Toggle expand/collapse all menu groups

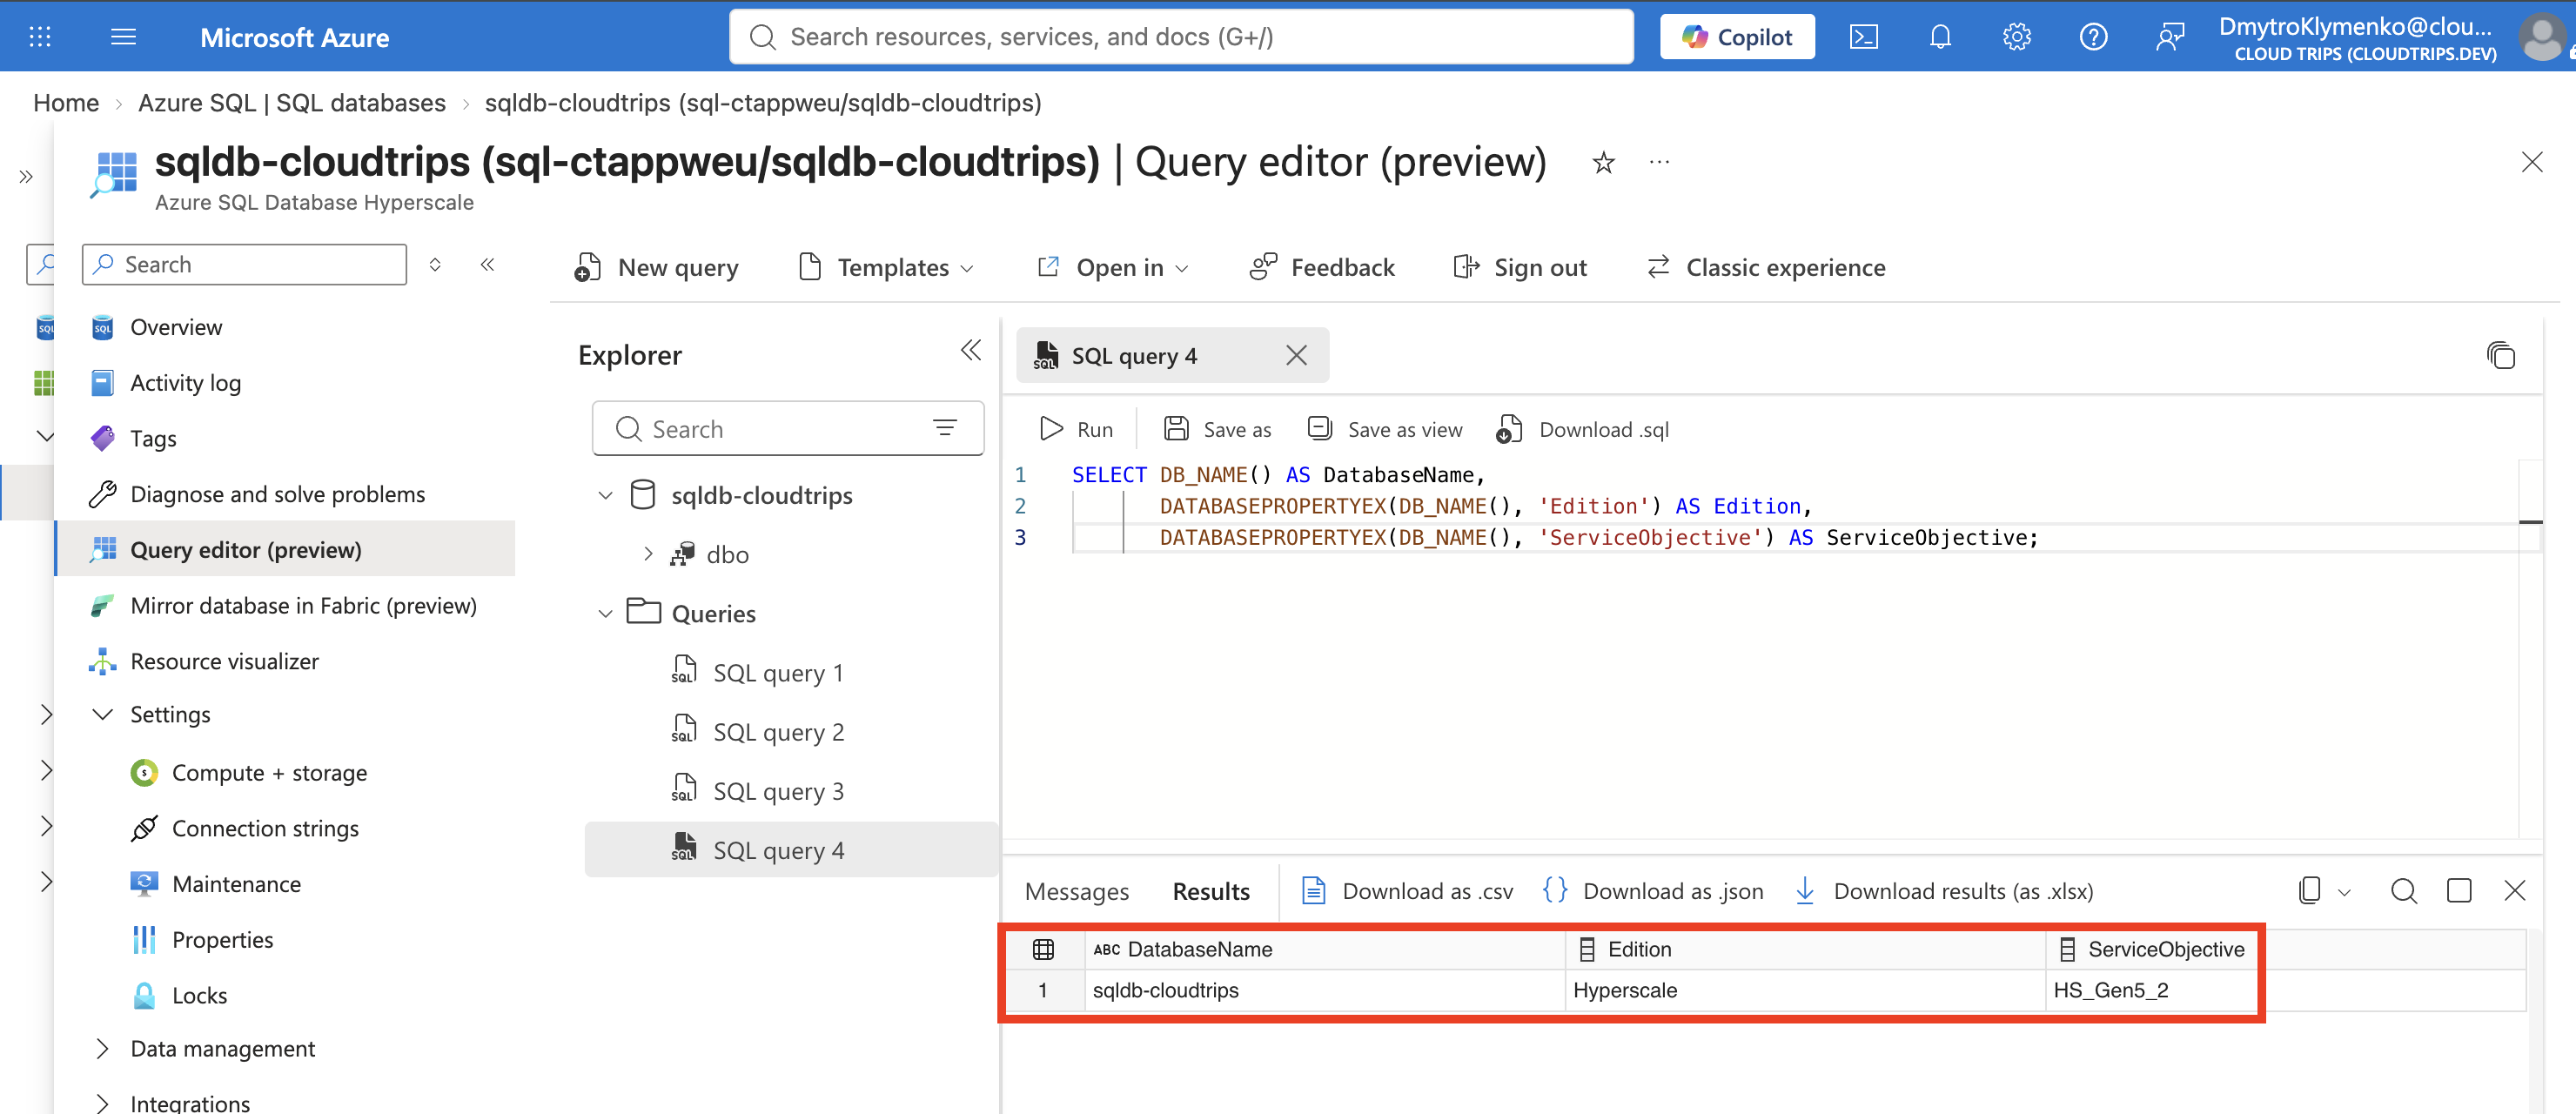tap(435, 264)
